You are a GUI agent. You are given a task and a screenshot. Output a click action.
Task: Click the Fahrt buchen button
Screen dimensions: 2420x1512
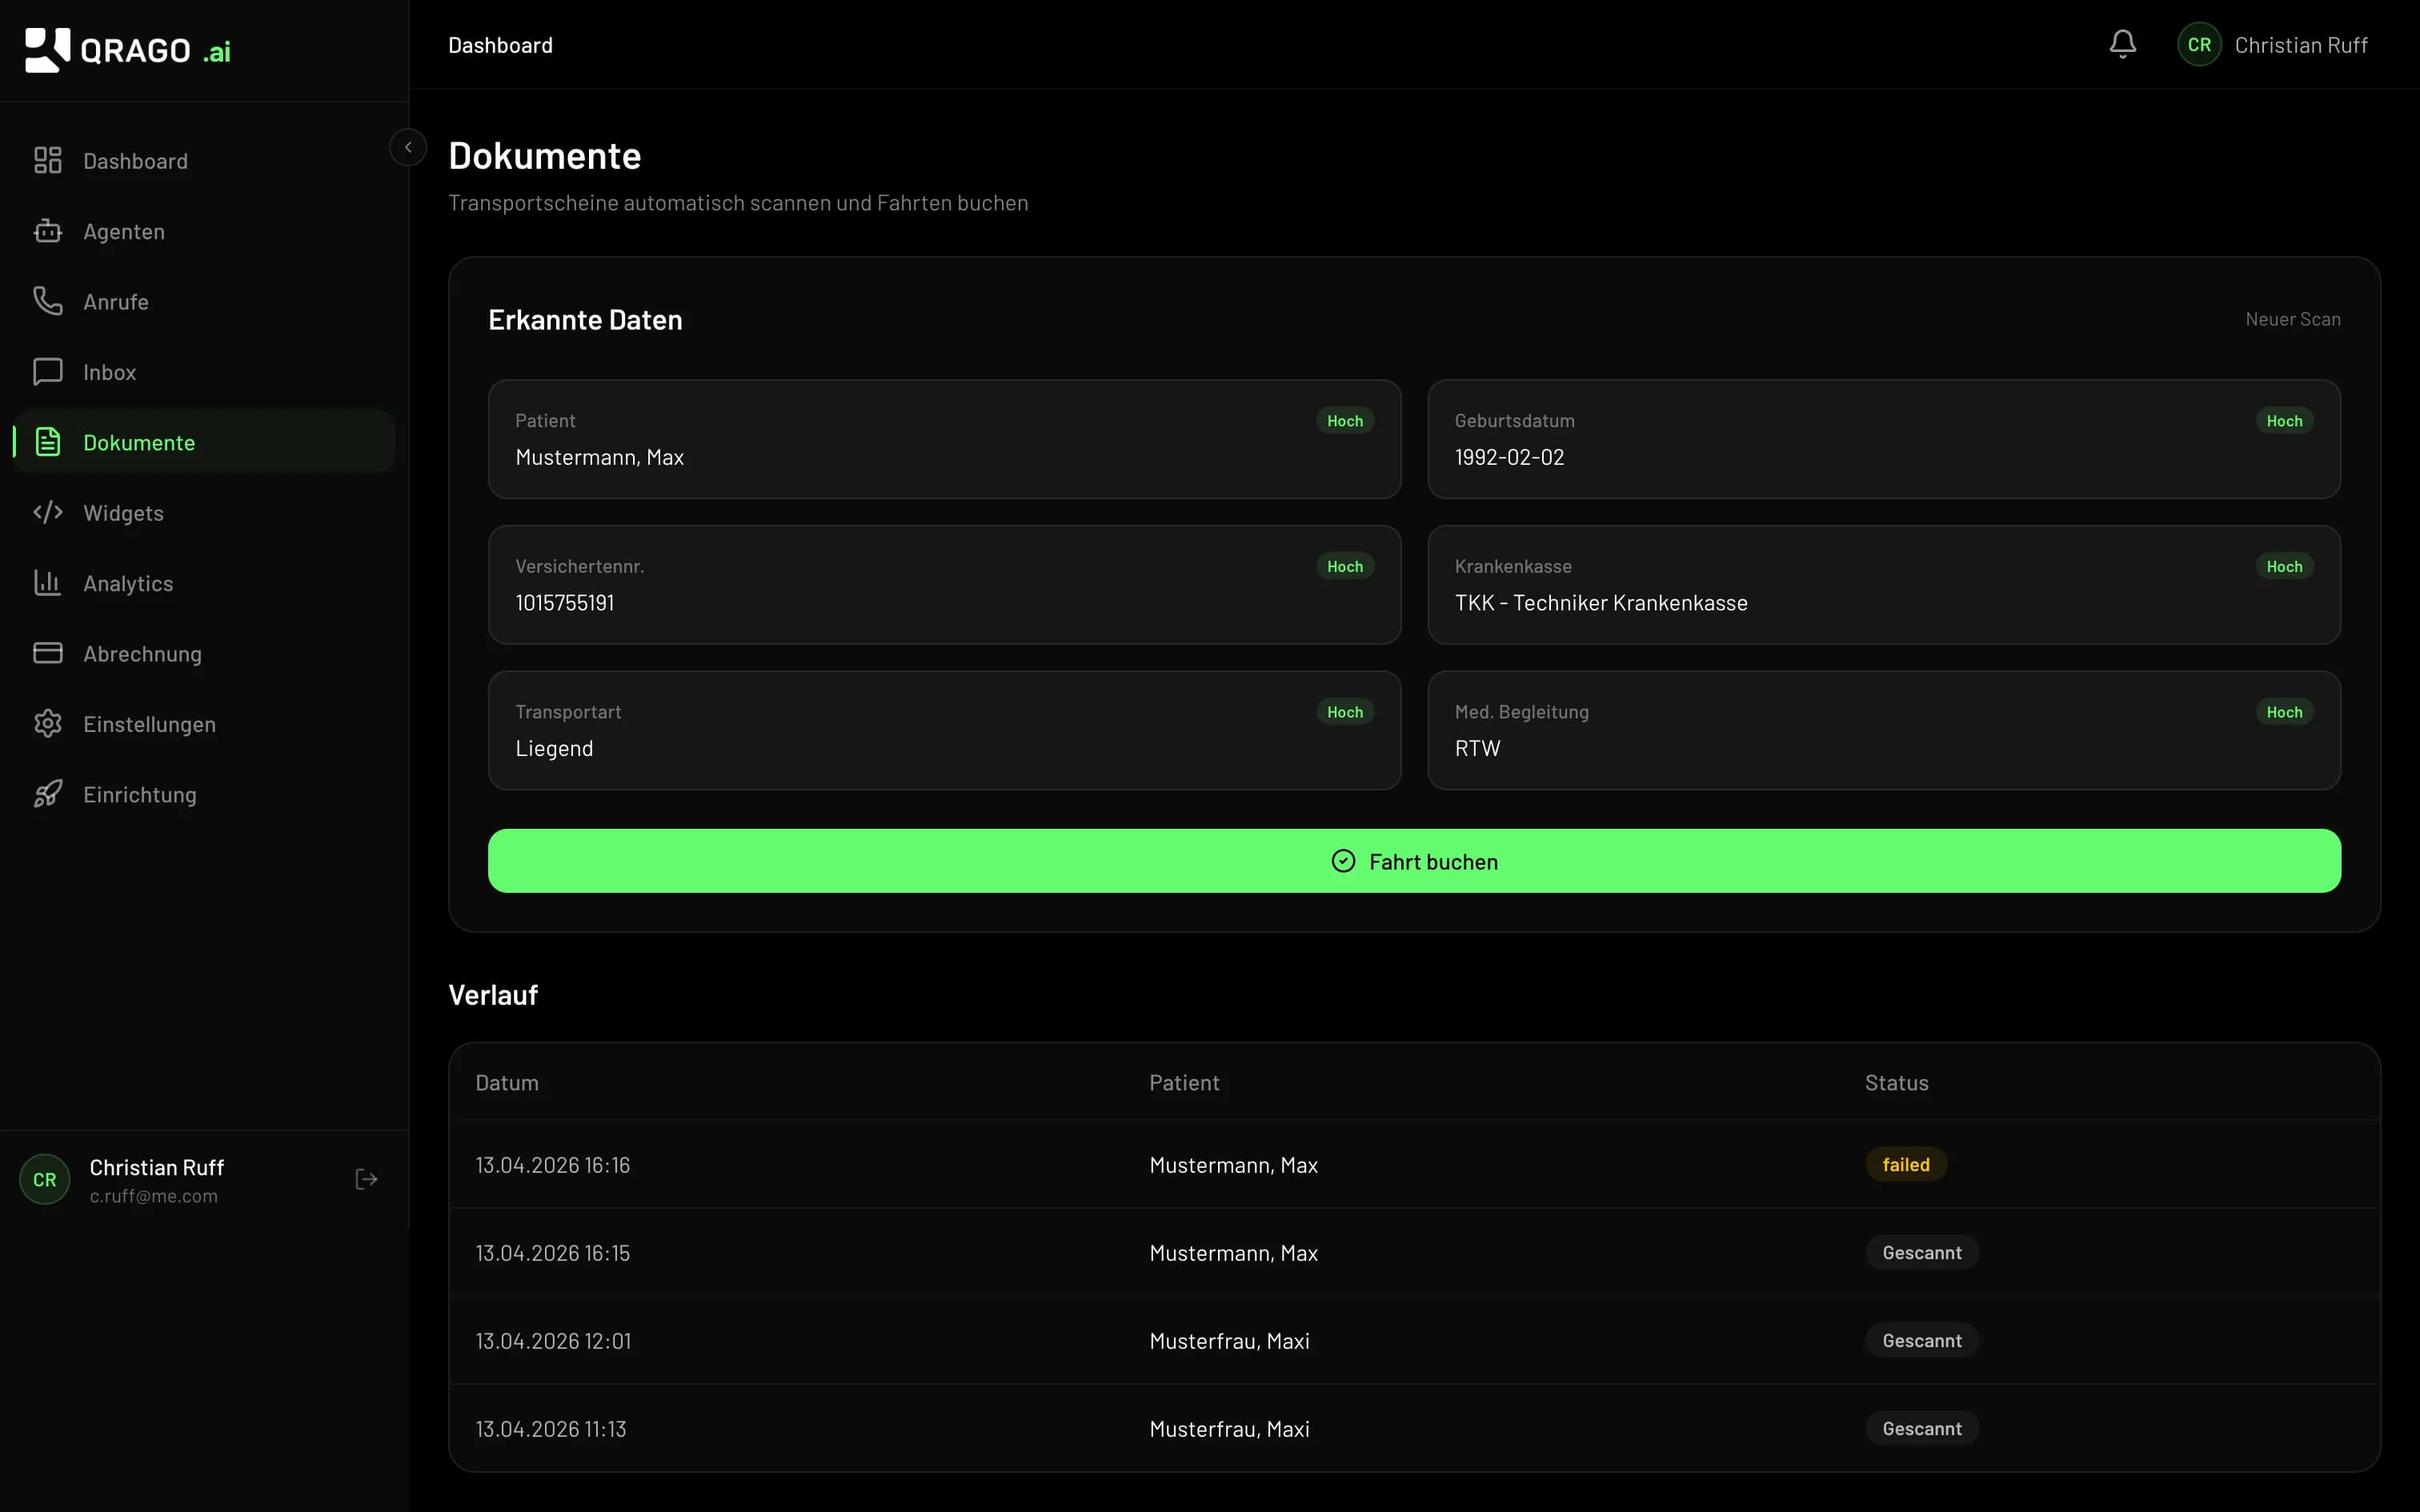tap(1414, 861)
